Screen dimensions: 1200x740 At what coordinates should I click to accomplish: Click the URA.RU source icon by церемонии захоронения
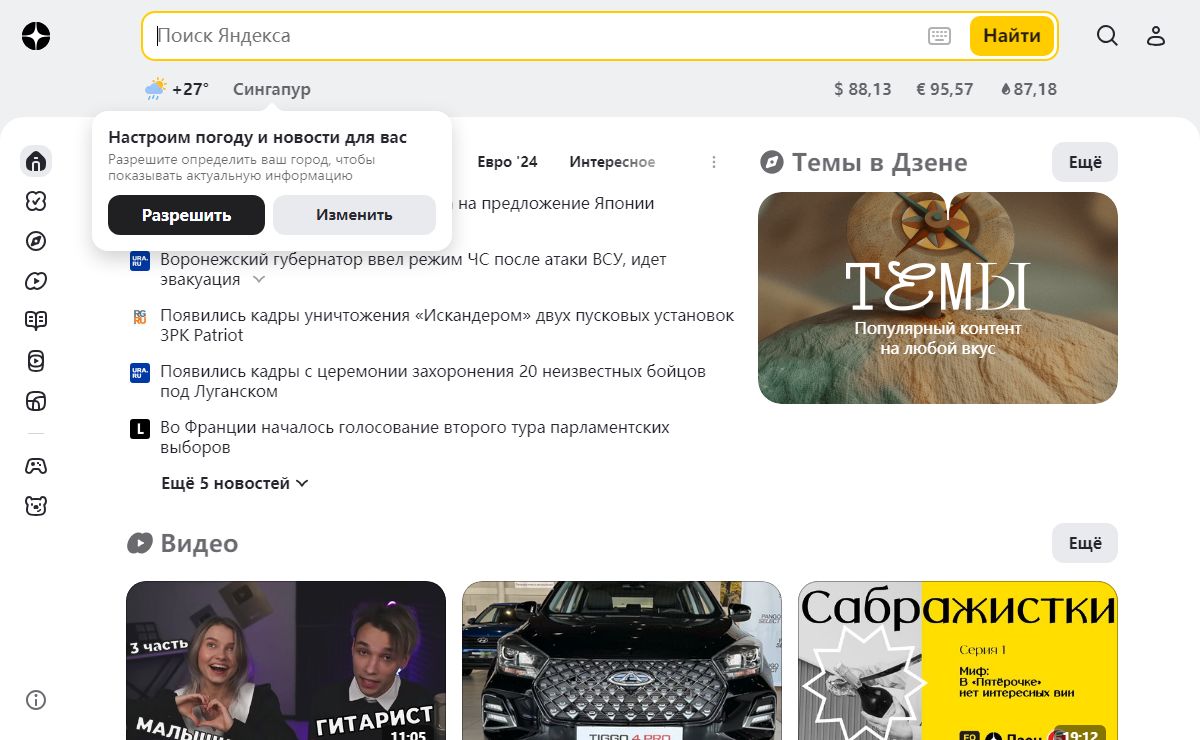(x=140, y=372)
